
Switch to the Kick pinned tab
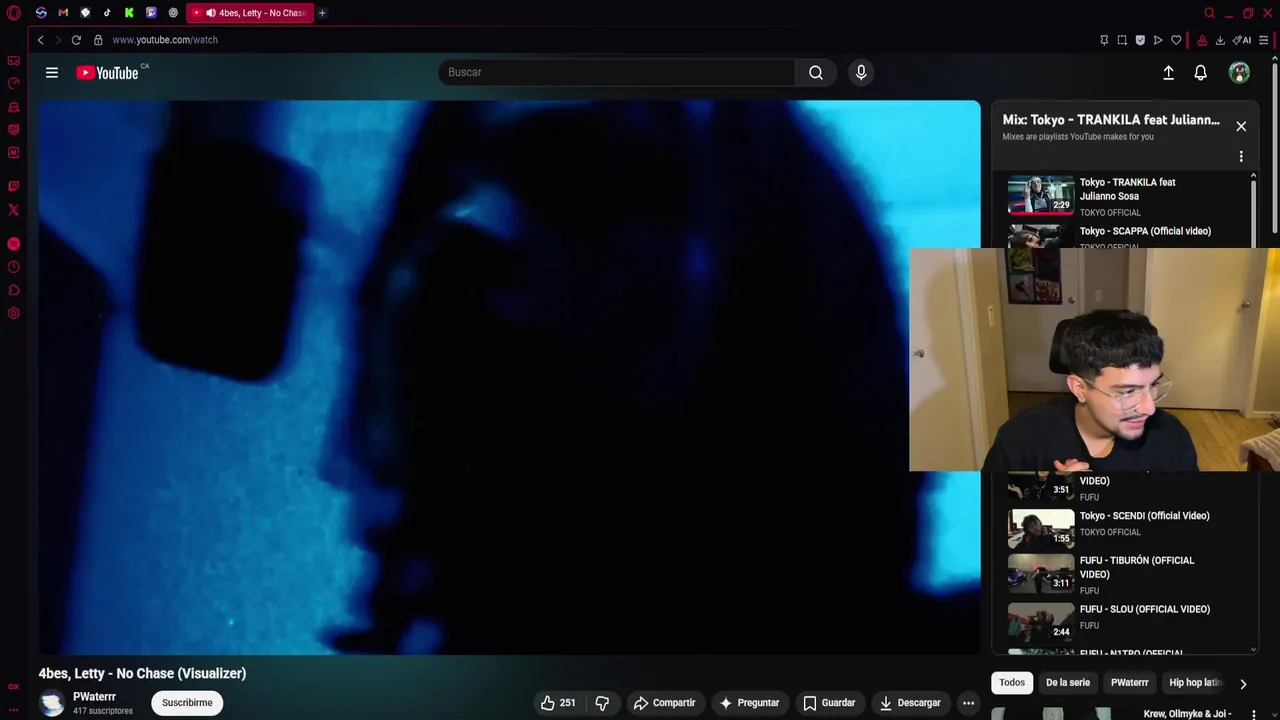(x=129, y=13)
